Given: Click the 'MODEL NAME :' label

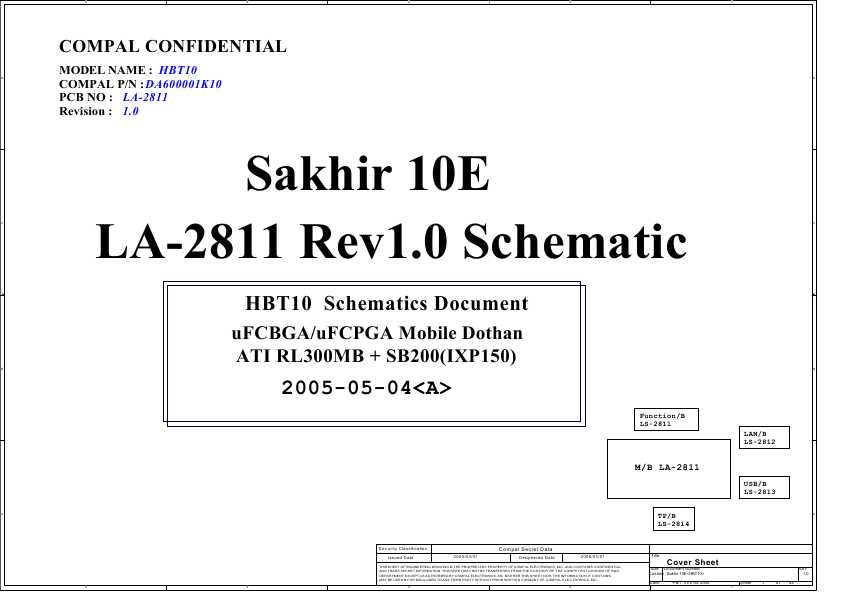Looking at the screenshot, I should pyautogui.click(x=106, y=70).
